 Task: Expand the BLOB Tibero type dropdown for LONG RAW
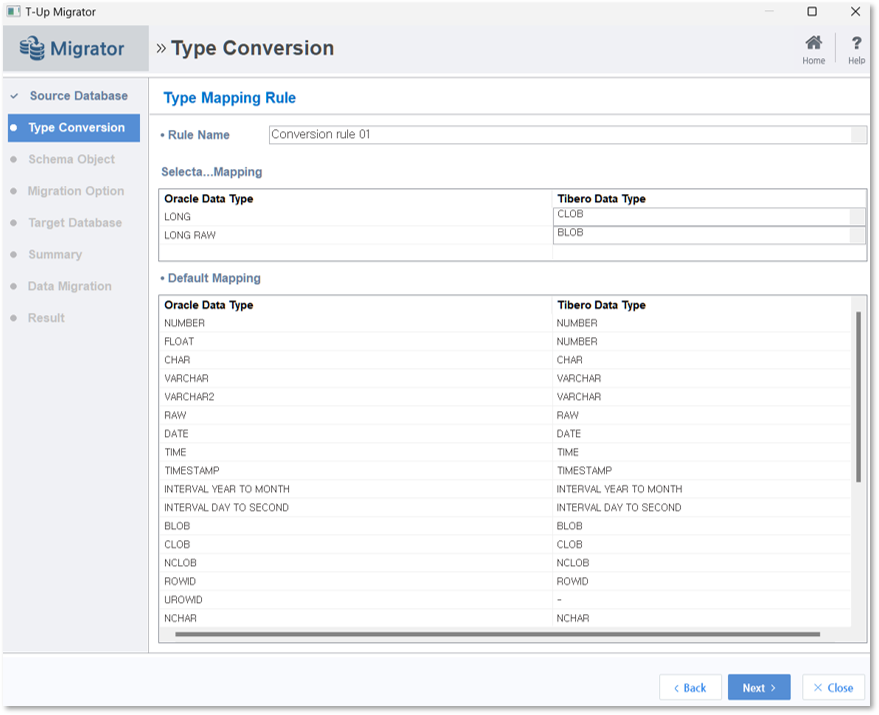pos(857,235)
